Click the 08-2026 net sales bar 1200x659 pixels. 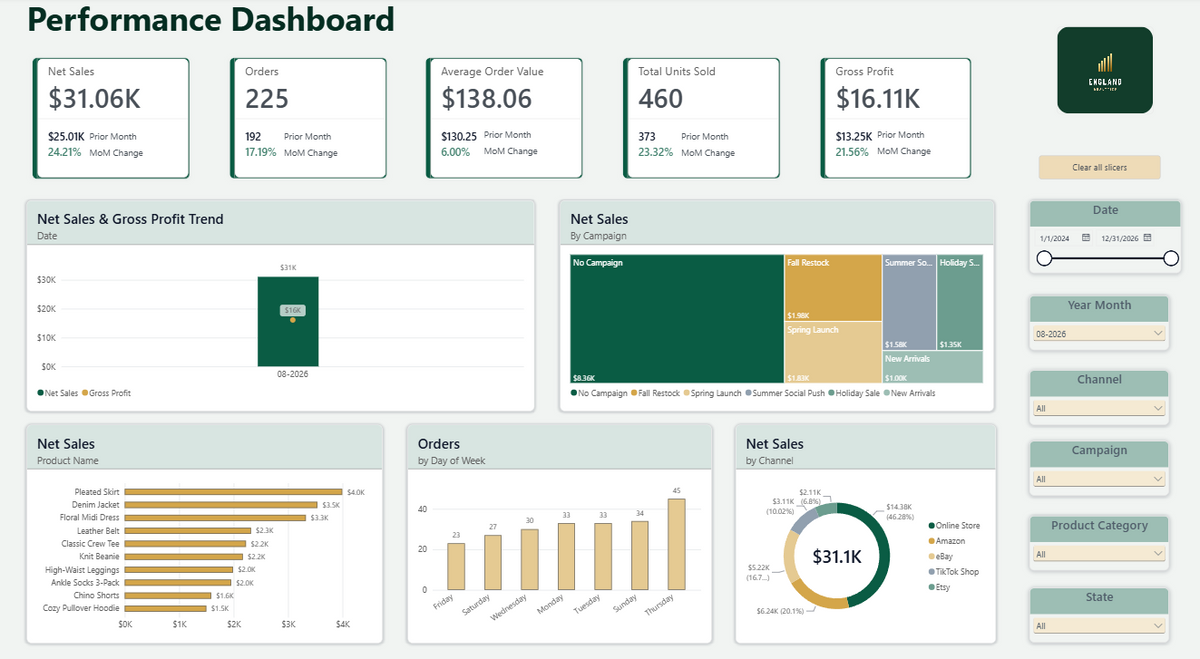pyautogui.click(x=288, y=321)
